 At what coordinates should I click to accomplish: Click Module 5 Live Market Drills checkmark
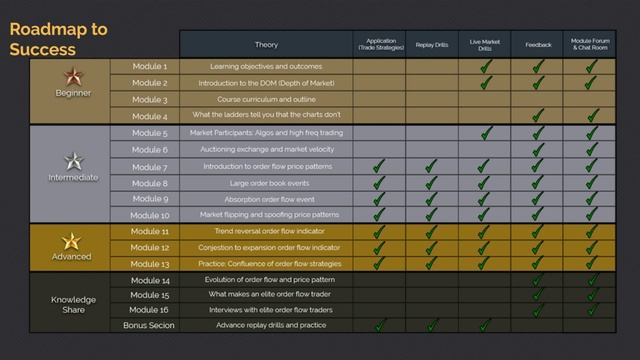pyautogui.click(x=486, y=133)
